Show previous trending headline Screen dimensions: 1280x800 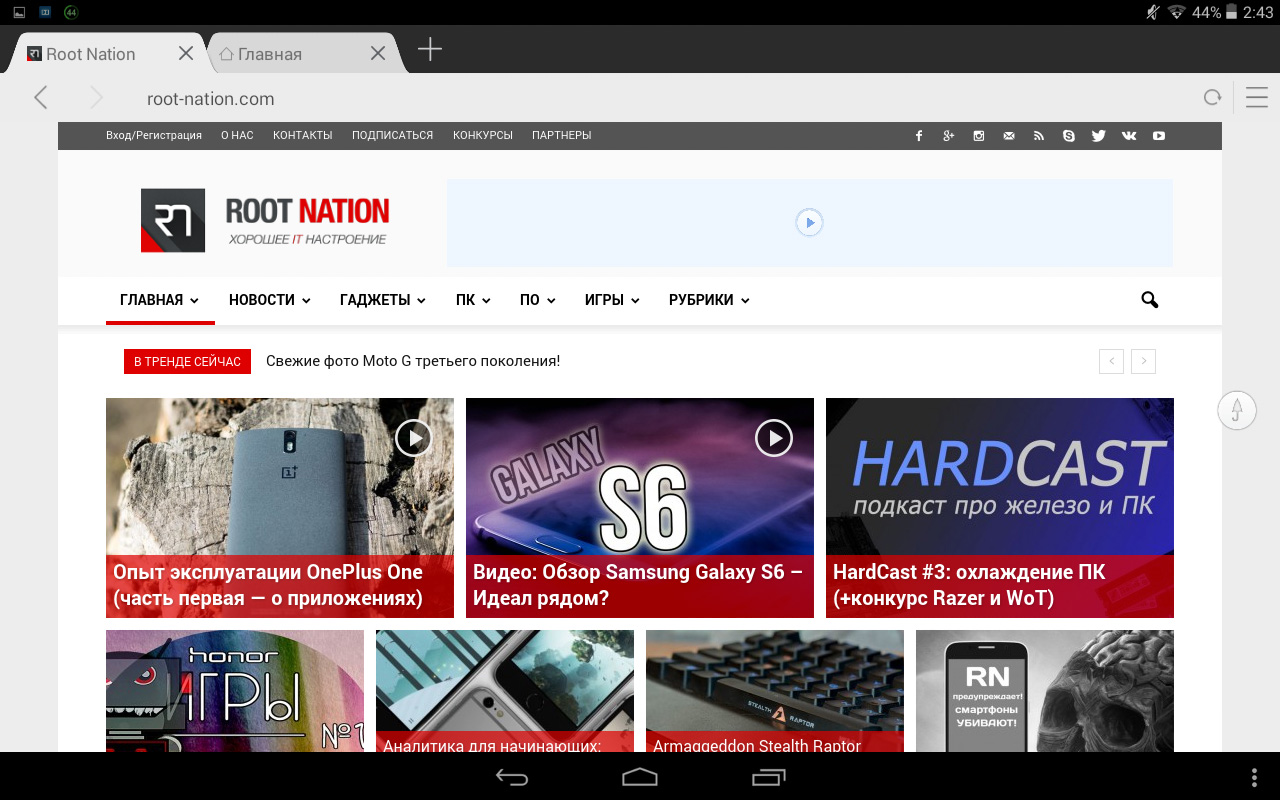coord(1111,361)
